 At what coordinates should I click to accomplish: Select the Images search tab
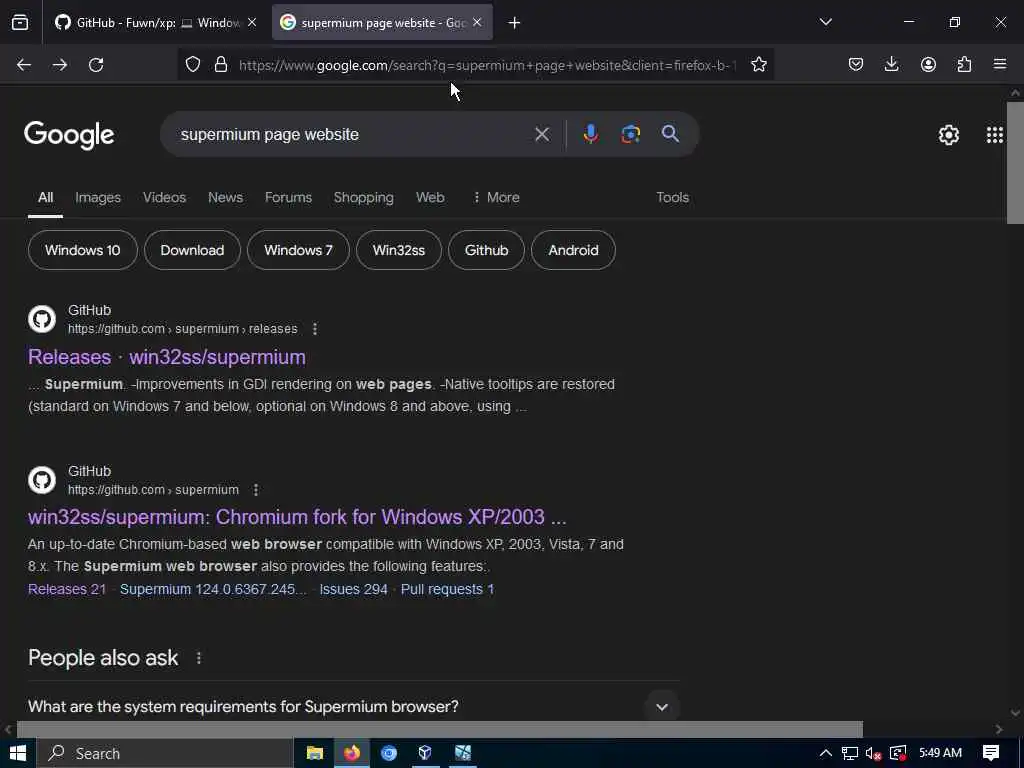click(x=98, y=197)
